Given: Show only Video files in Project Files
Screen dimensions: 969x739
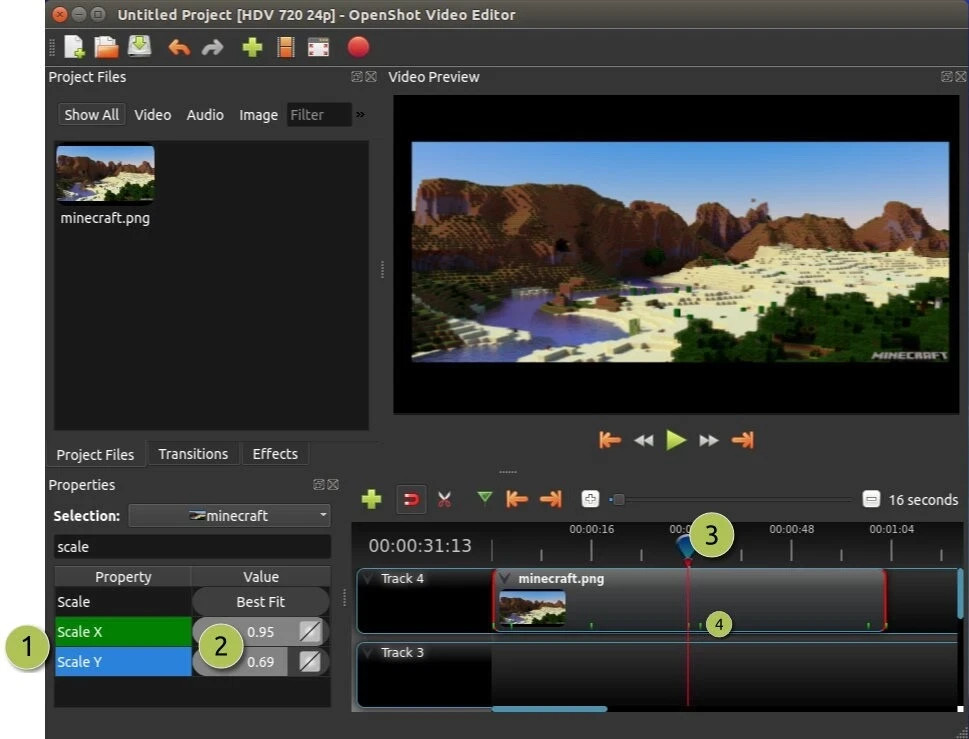Looking at the screenshot, I should [152, 114].
